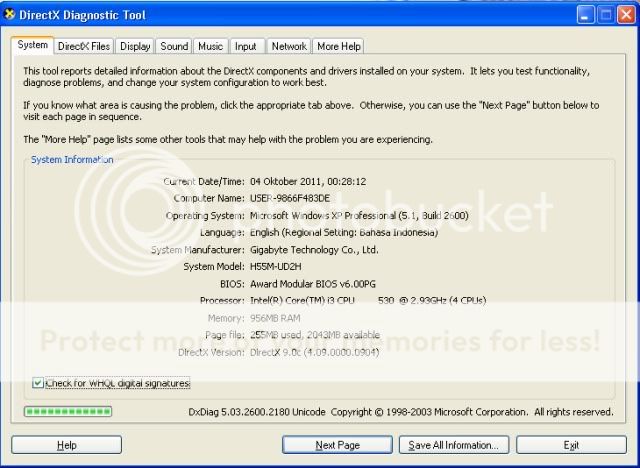Click the Intel Core i3 processor value
Image resolution: width=640 pixels, height=468 pixels.
pyautogui.click(x=368, y=301)
